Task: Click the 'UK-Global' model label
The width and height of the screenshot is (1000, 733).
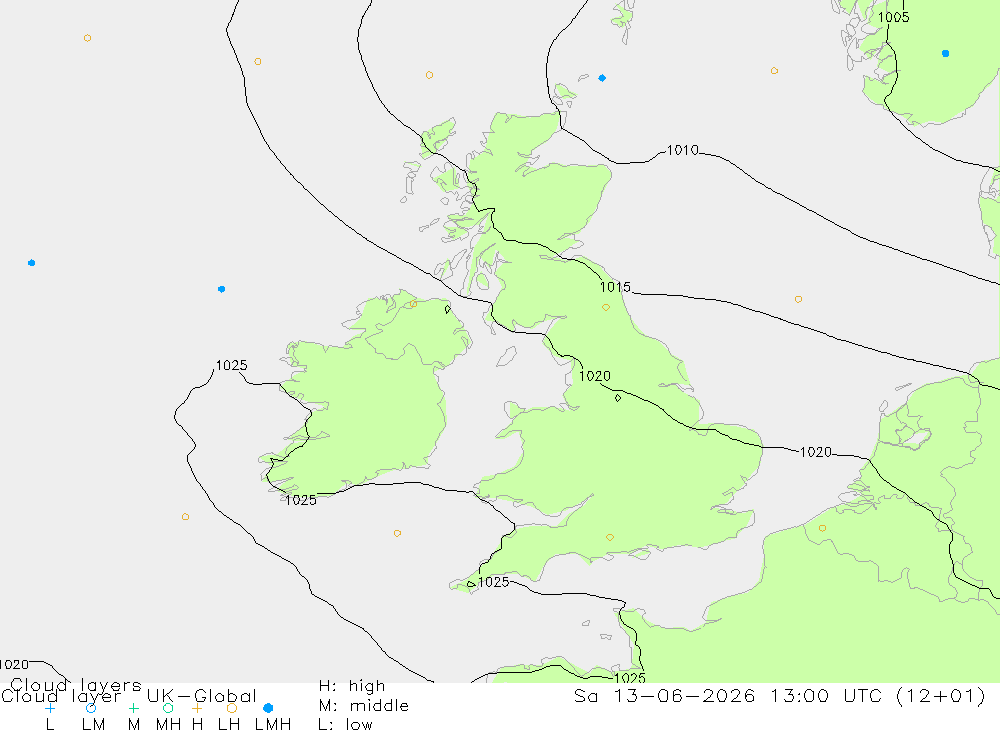Action: tap(202, 695)
